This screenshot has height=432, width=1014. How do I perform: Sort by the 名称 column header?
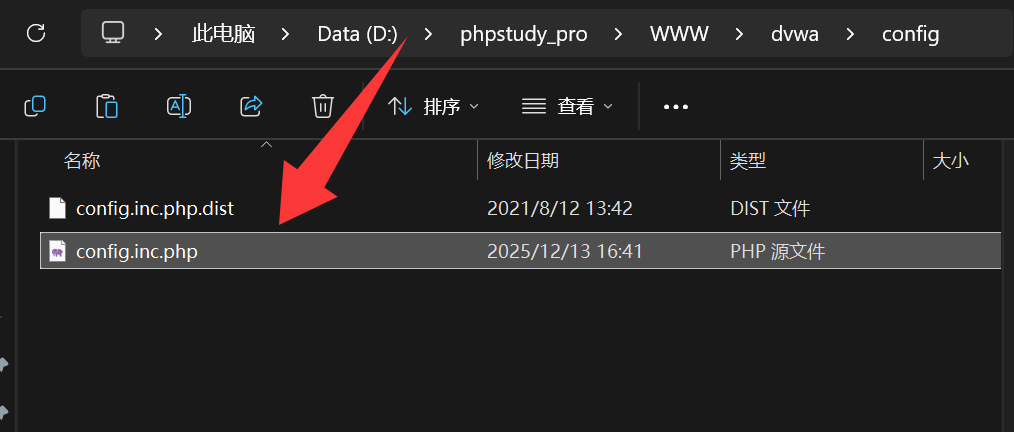point(82,160)
